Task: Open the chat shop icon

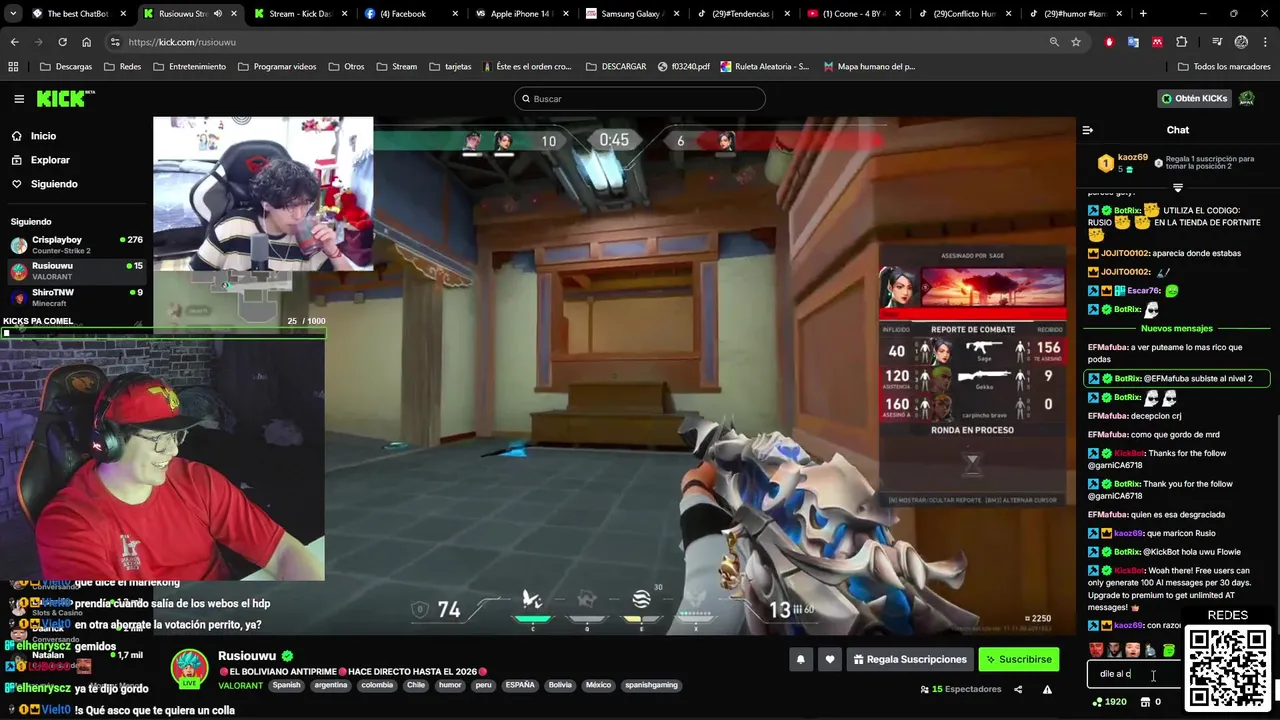Action: [1146, 702]
